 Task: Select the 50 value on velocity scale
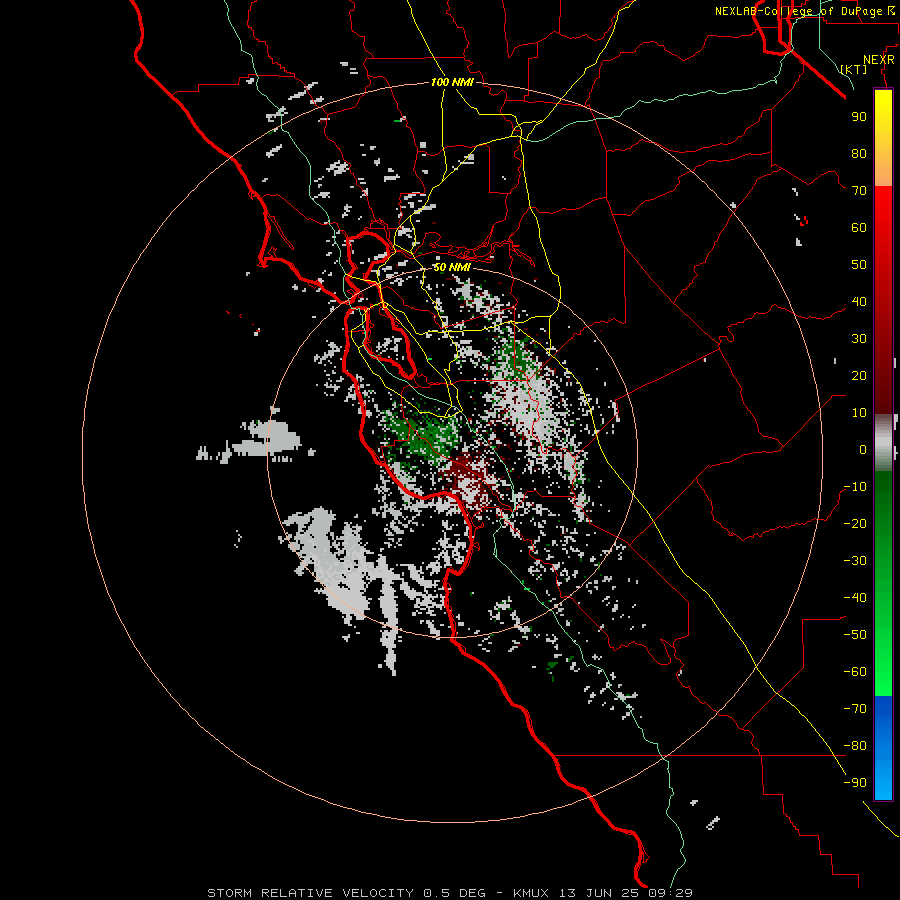click(859, 265)
